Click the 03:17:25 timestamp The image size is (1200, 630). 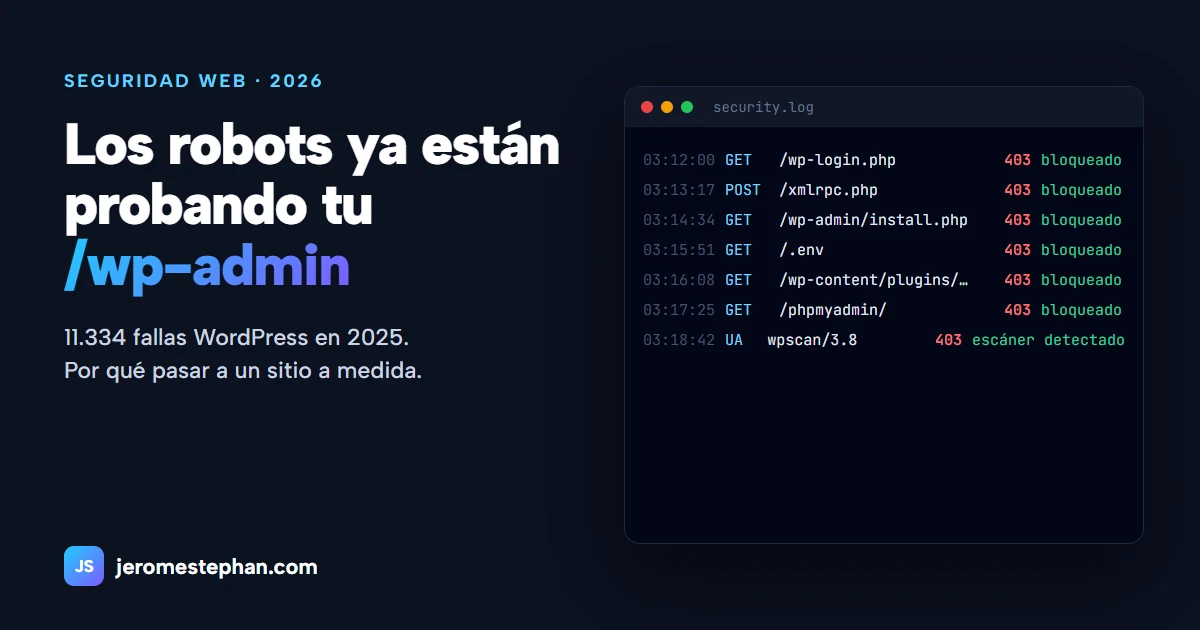(x=679, y=310)
